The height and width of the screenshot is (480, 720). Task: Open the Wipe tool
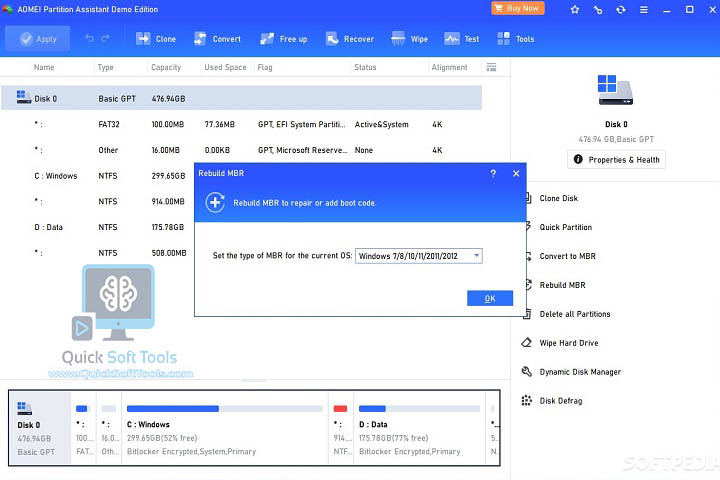coord(410,39)
